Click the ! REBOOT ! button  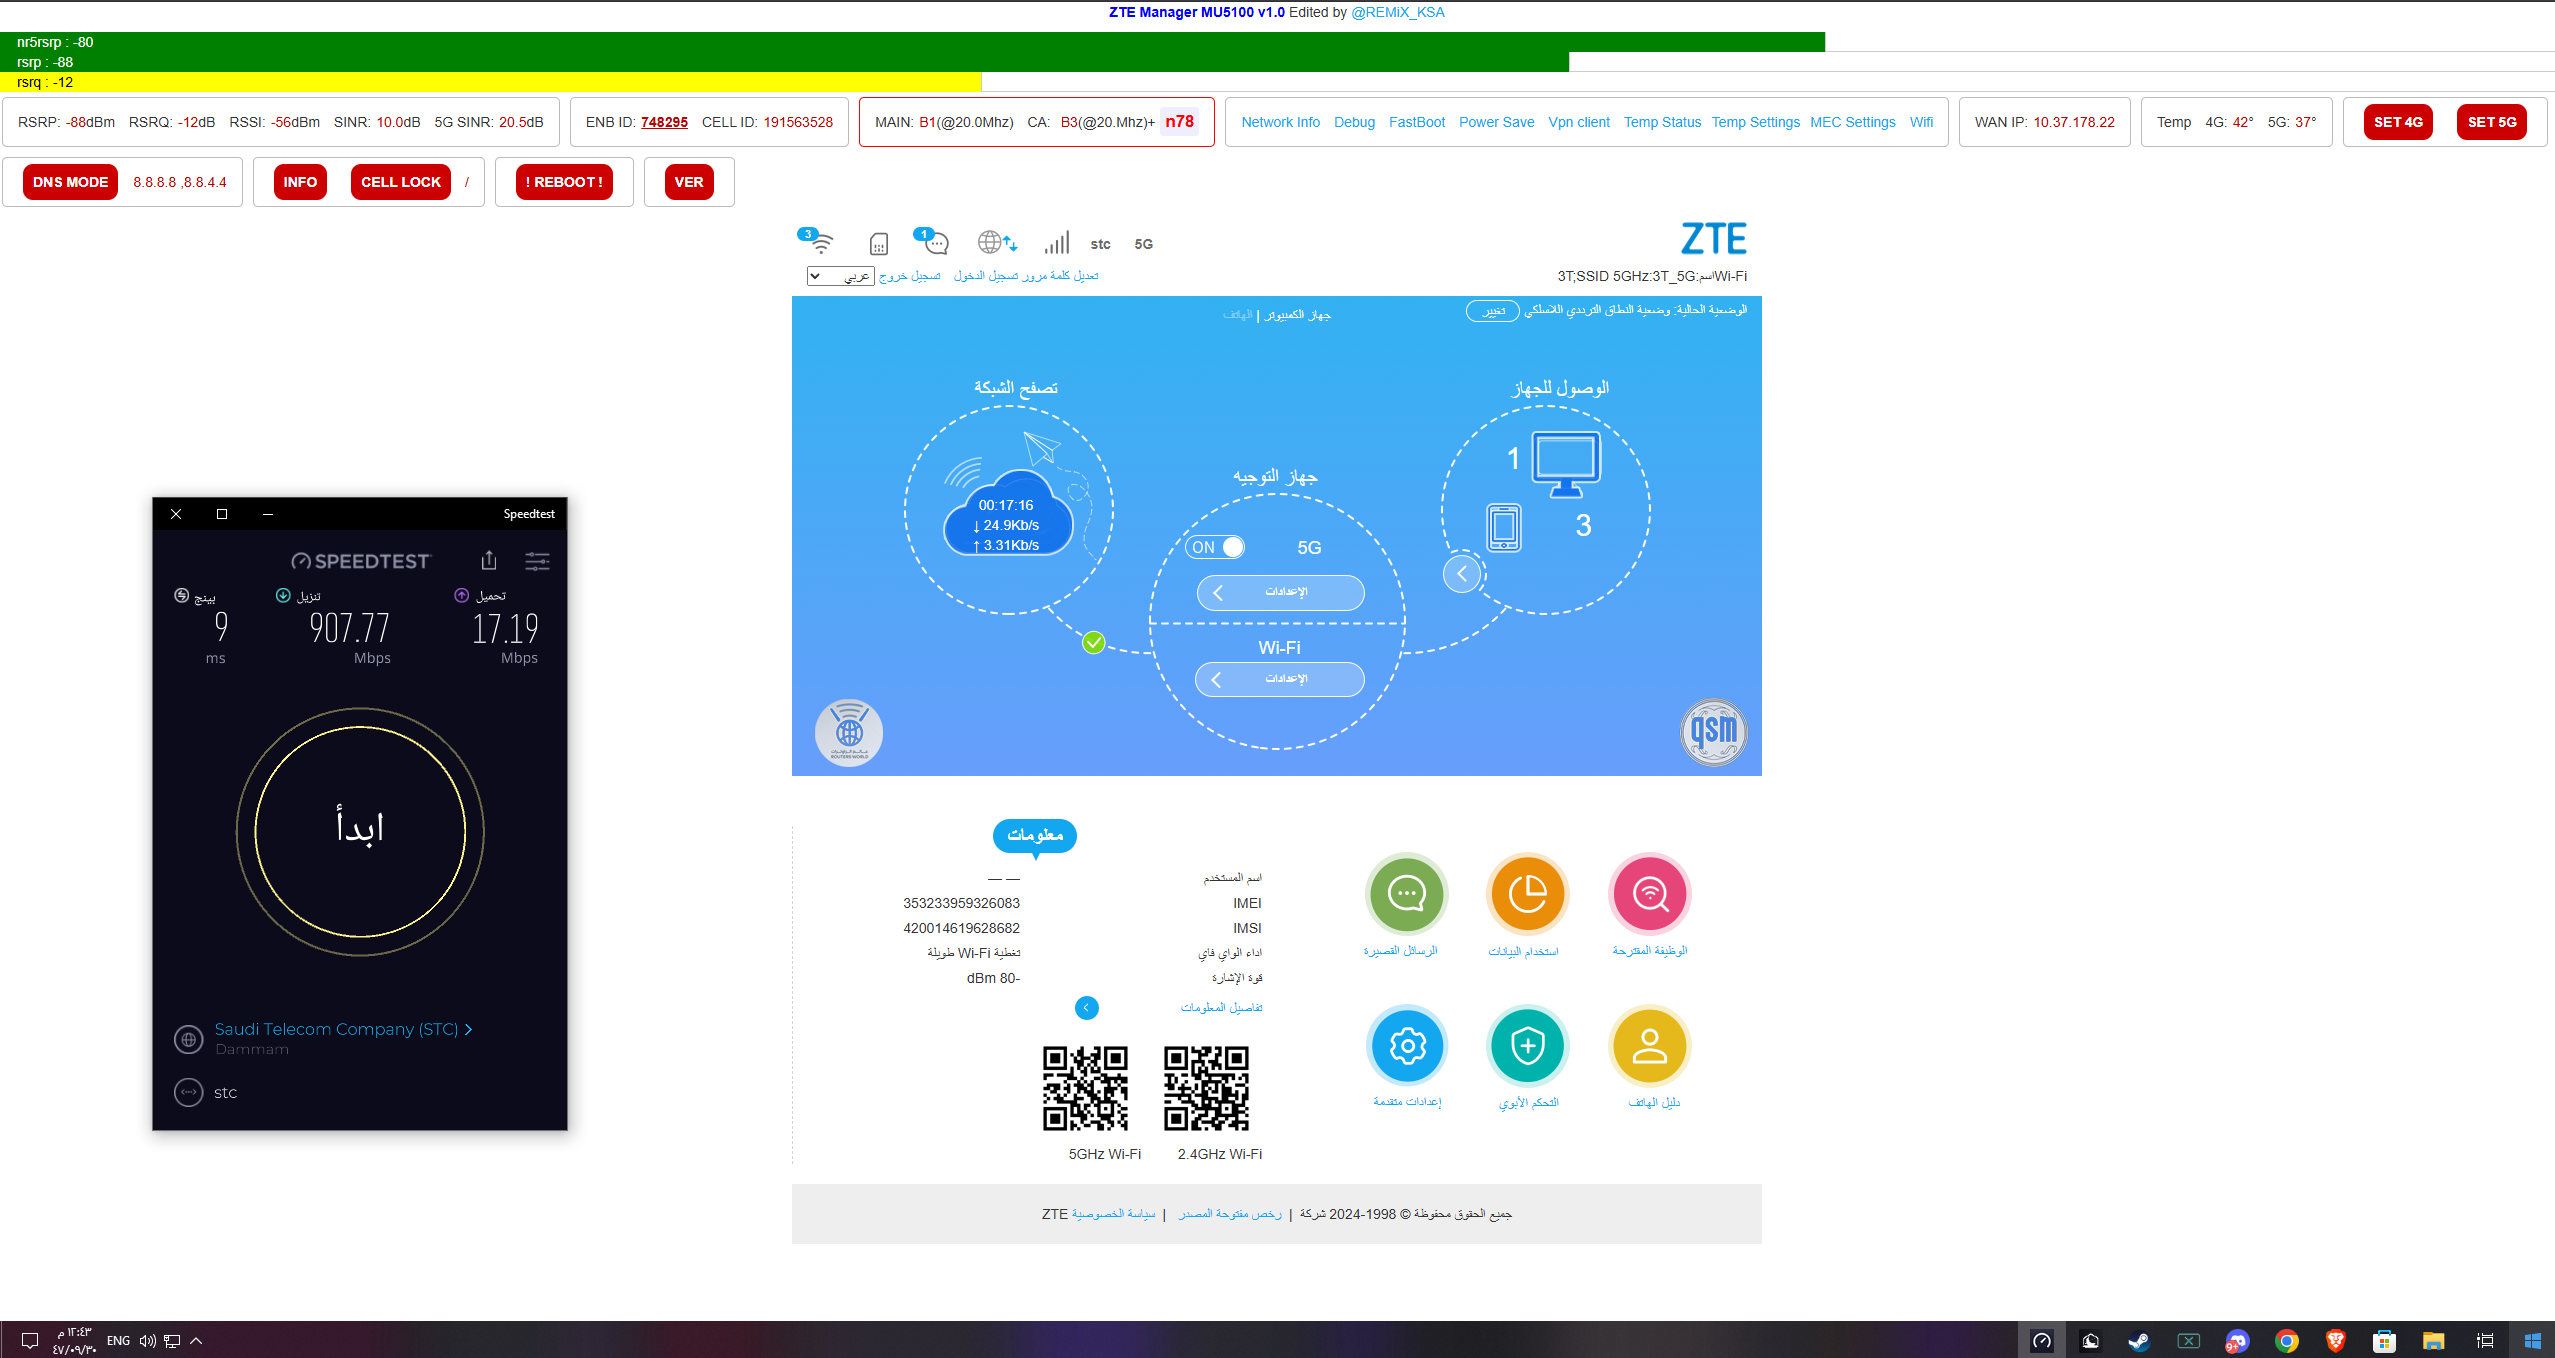[564, 182]
